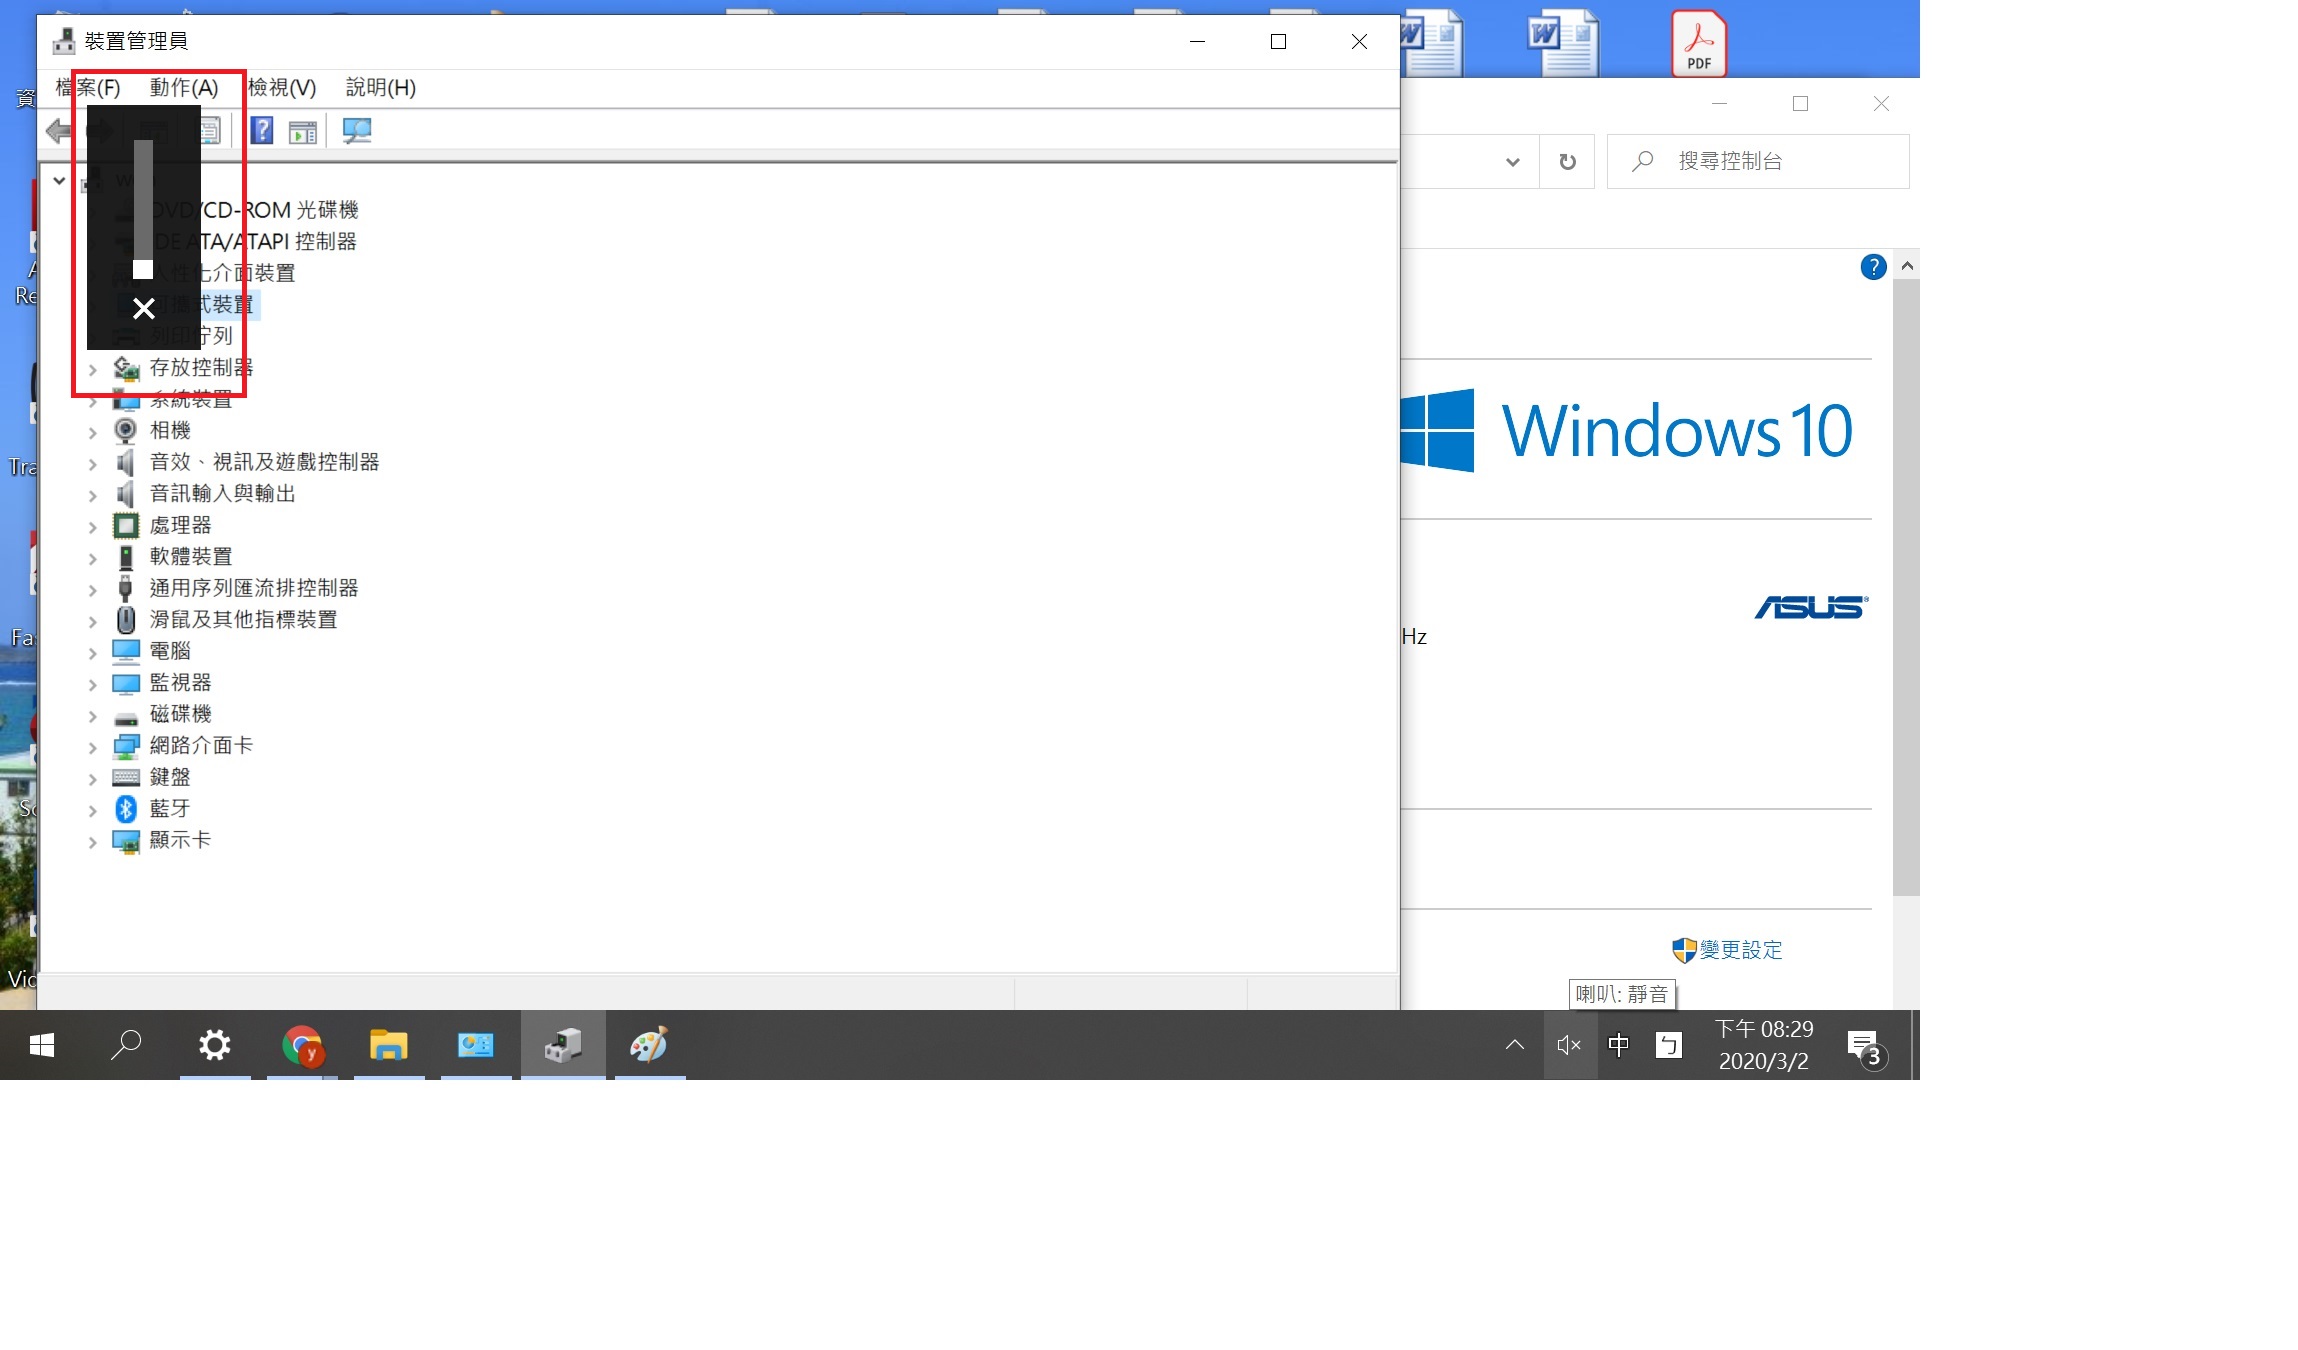2298x1350 pixels.
Task: Expand the 藍牙 node
Action: coord(92,811)
